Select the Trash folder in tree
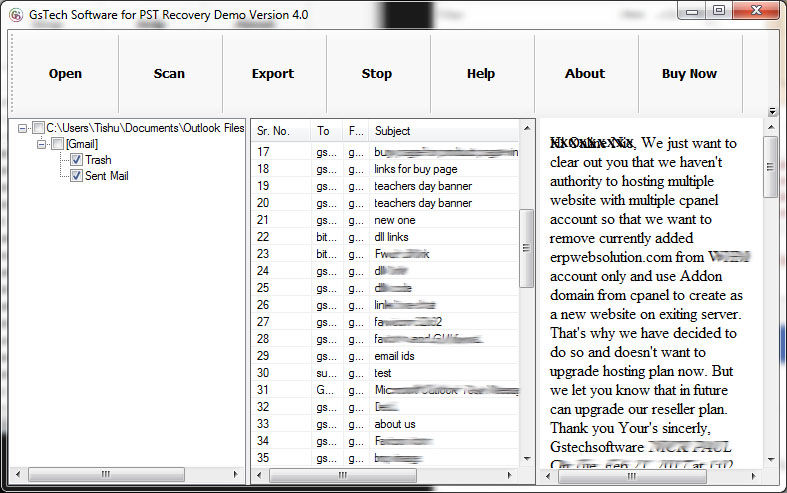The image size is (787, 493). pos(98,160)
